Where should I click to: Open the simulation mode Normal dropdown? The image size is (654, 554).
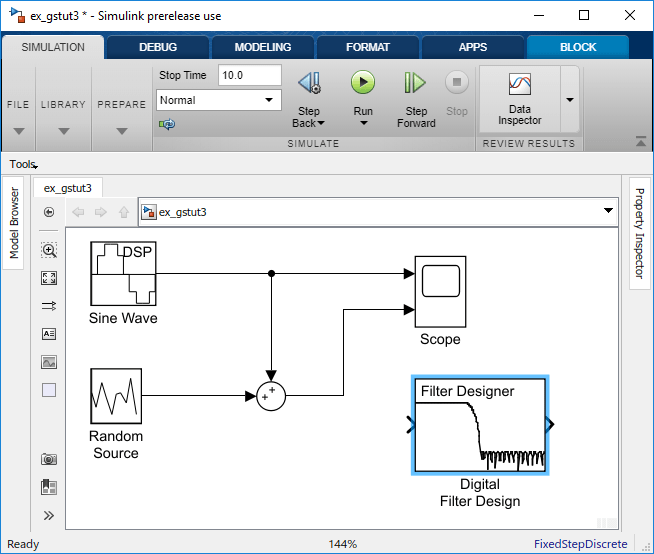[219, 100]
